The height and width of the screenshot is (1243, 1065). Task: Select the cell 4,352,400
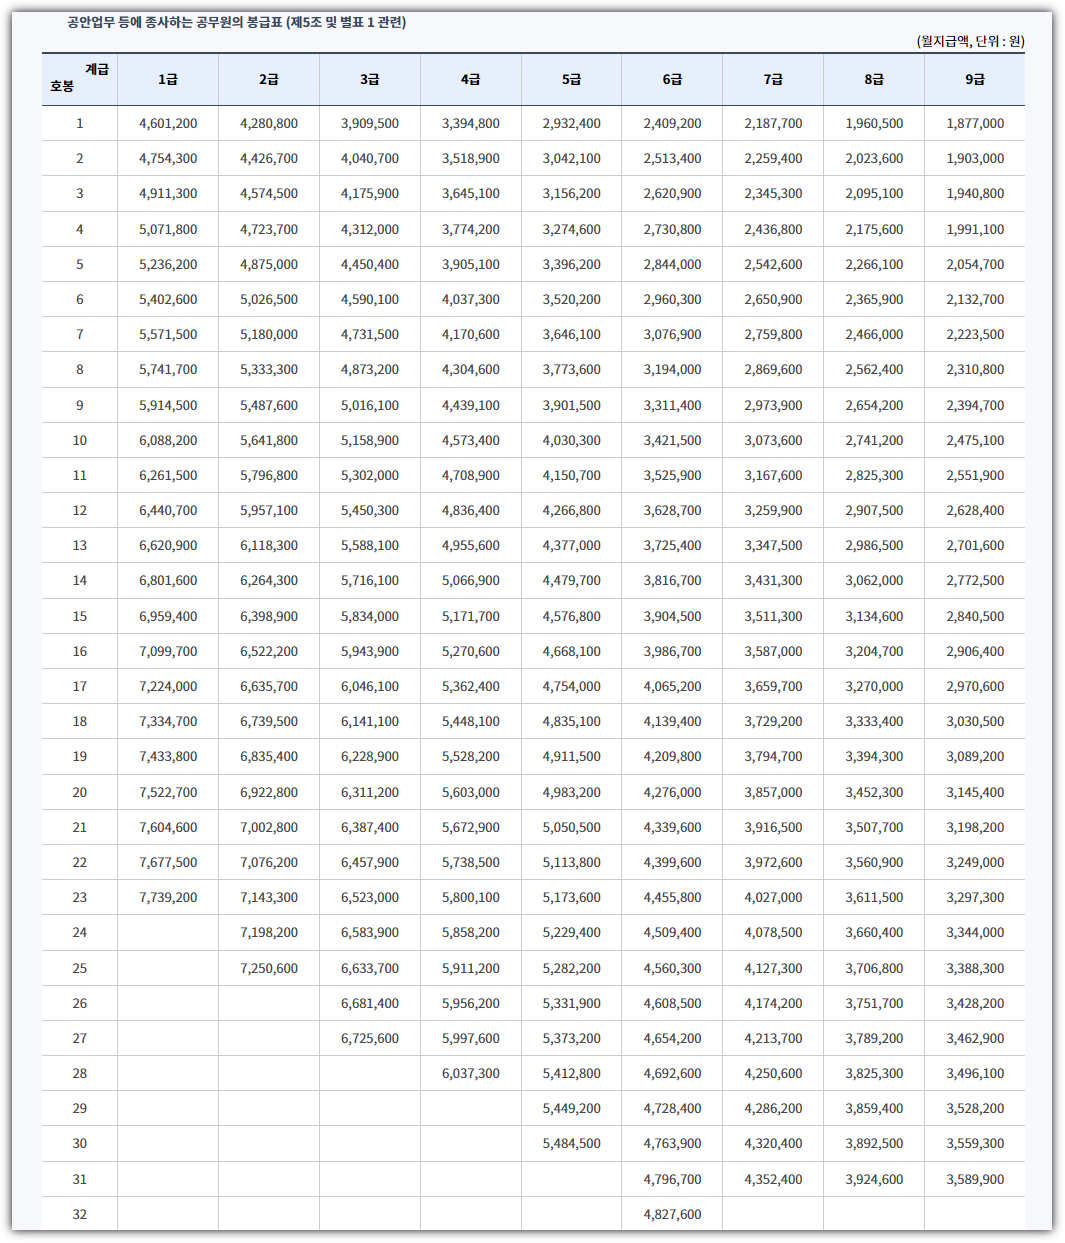773,1180
